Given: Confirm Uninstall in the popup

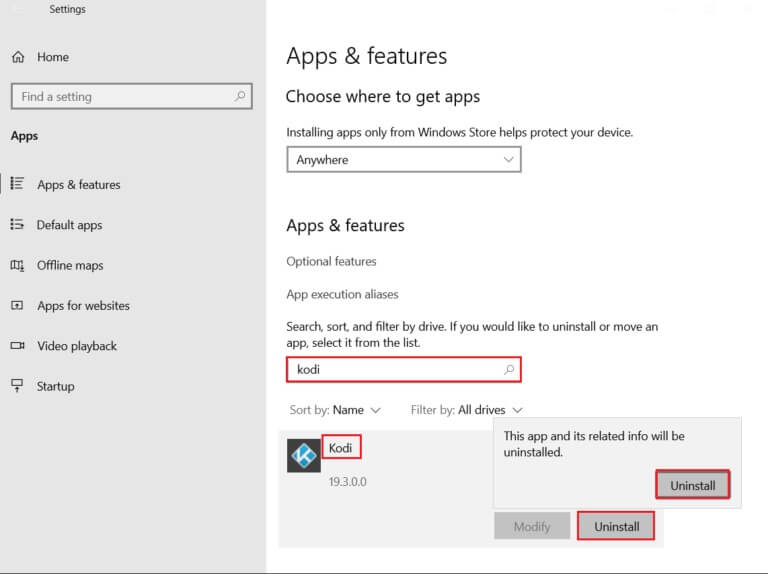Looking at the screenshot, I should click(x=693, y=485).
